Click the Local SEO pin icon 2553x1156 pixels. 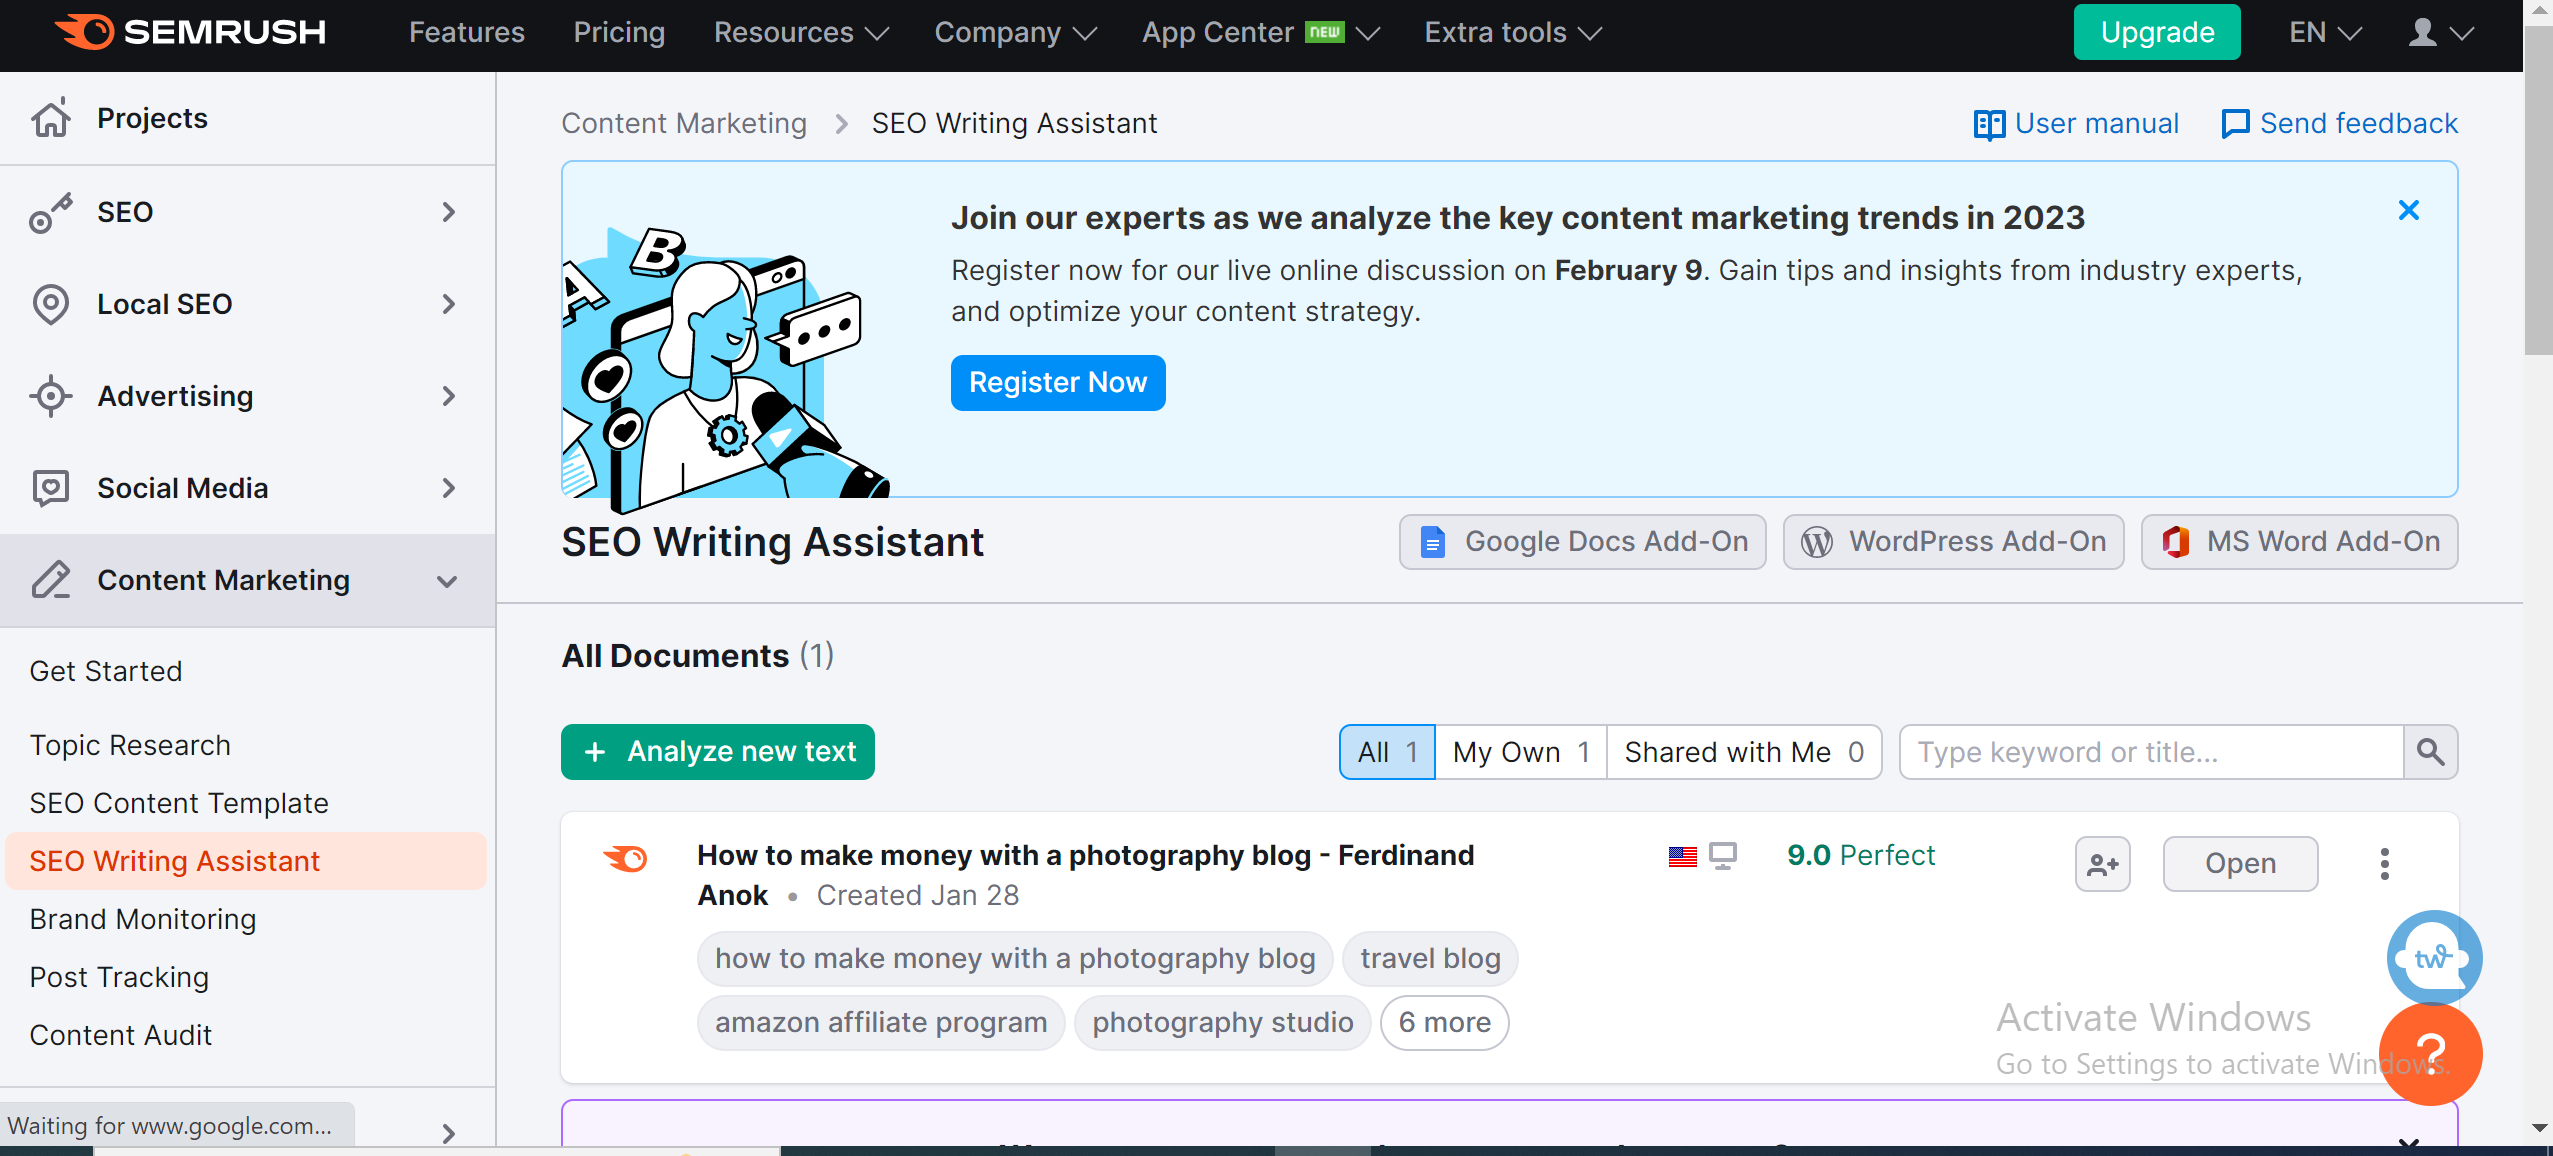tap(51, 304)
